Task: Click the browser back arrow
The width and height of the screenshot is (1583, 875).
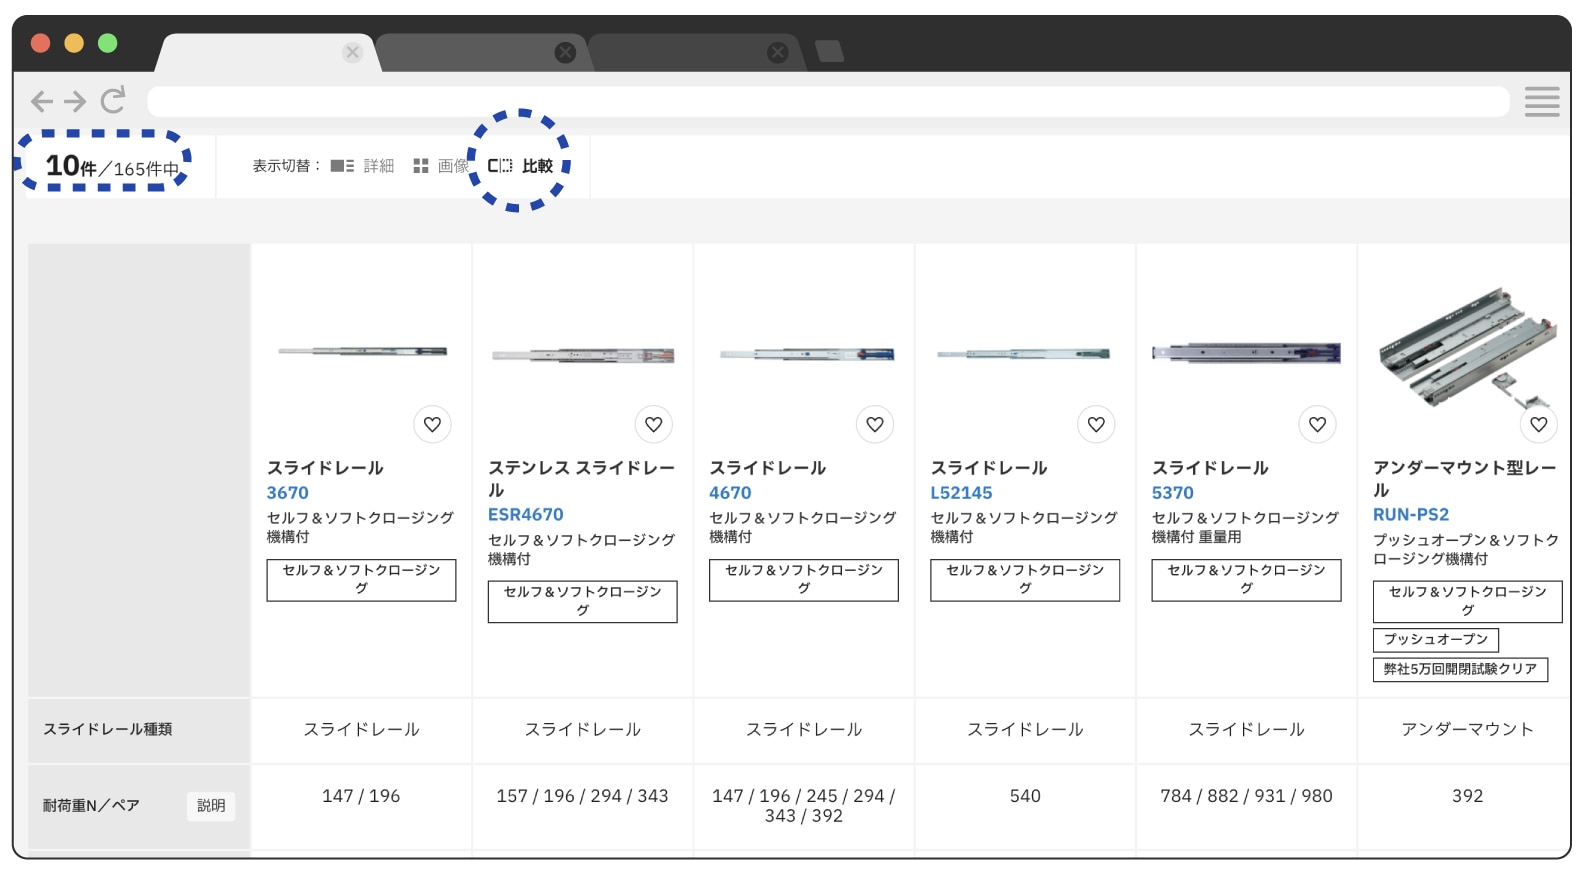Action: [41, 101]
